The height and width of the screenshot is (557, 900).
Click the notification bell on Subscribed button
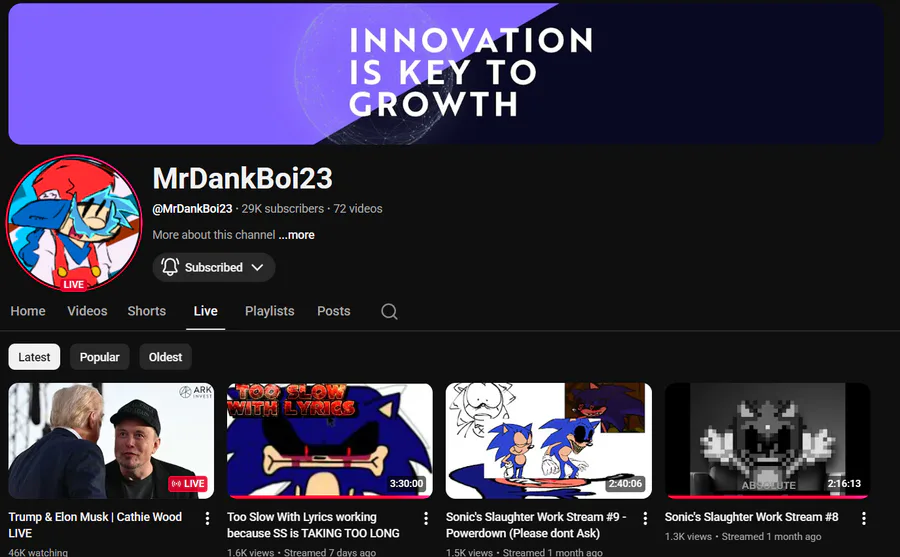click(170, 267)
